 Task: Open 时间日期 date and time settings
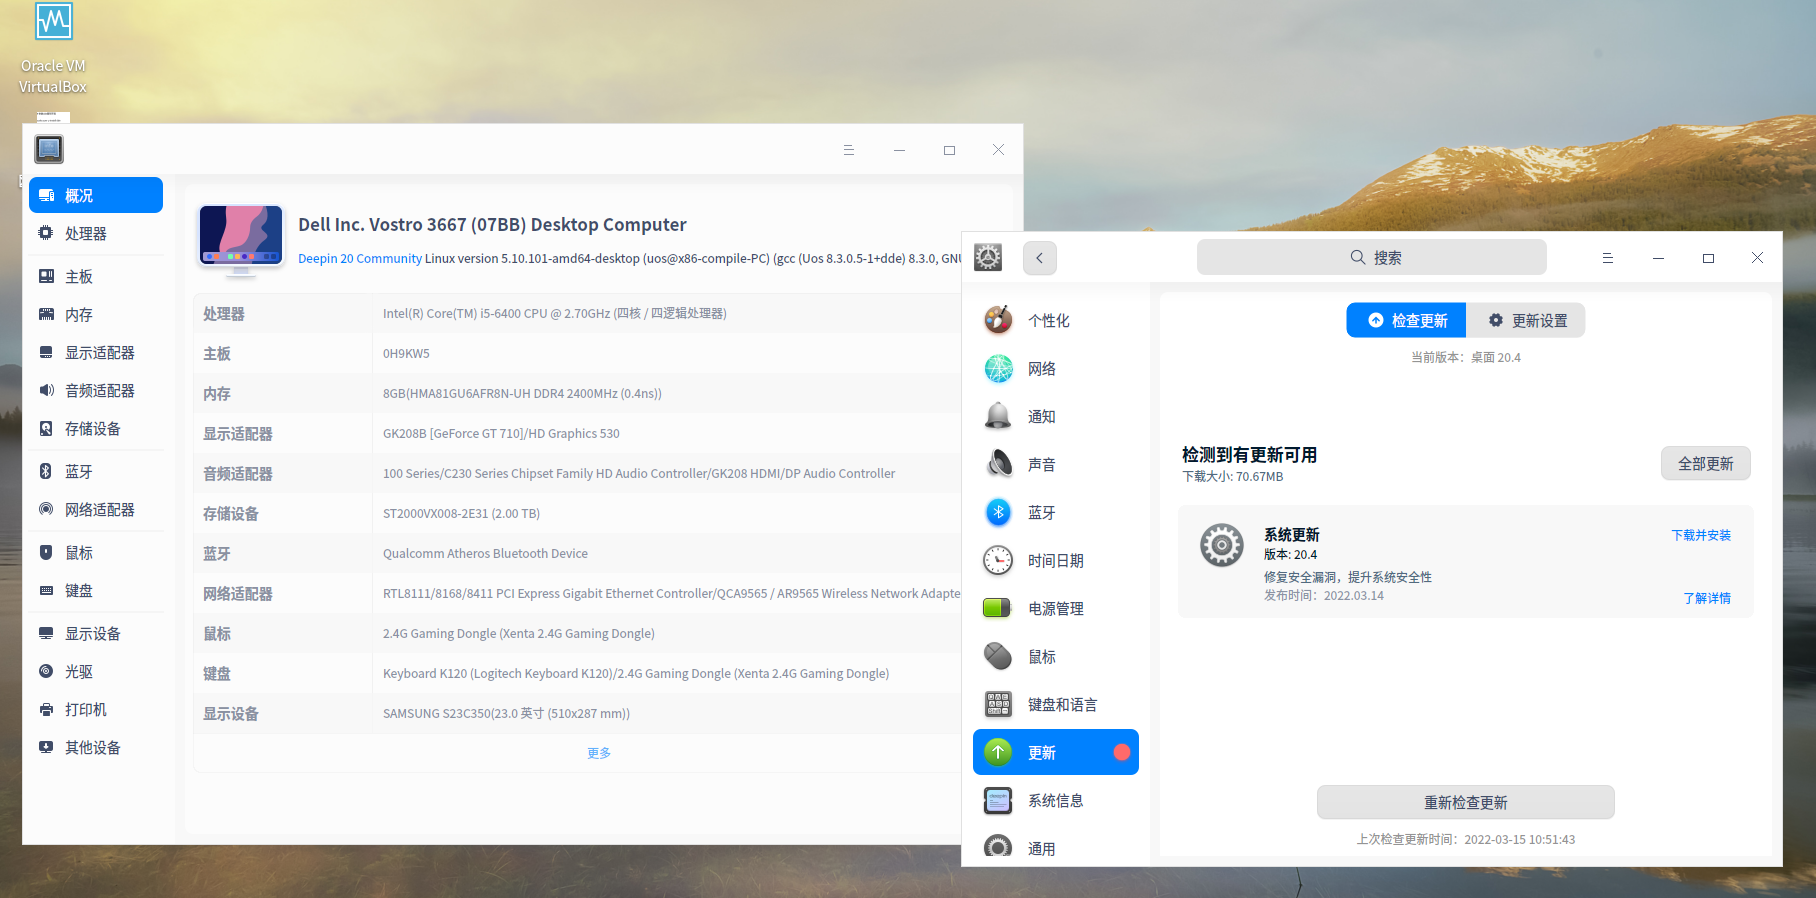click(x=1056, y=560)
